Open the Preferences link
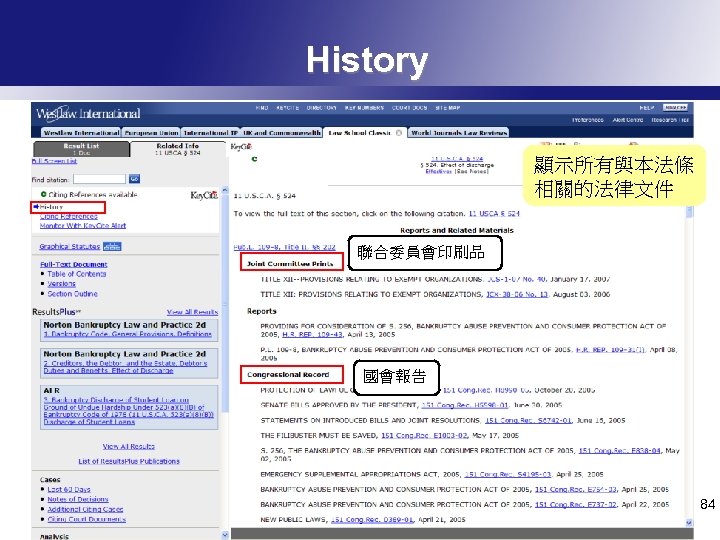Screen dimensions: 720x540 [x=588, y=120]
